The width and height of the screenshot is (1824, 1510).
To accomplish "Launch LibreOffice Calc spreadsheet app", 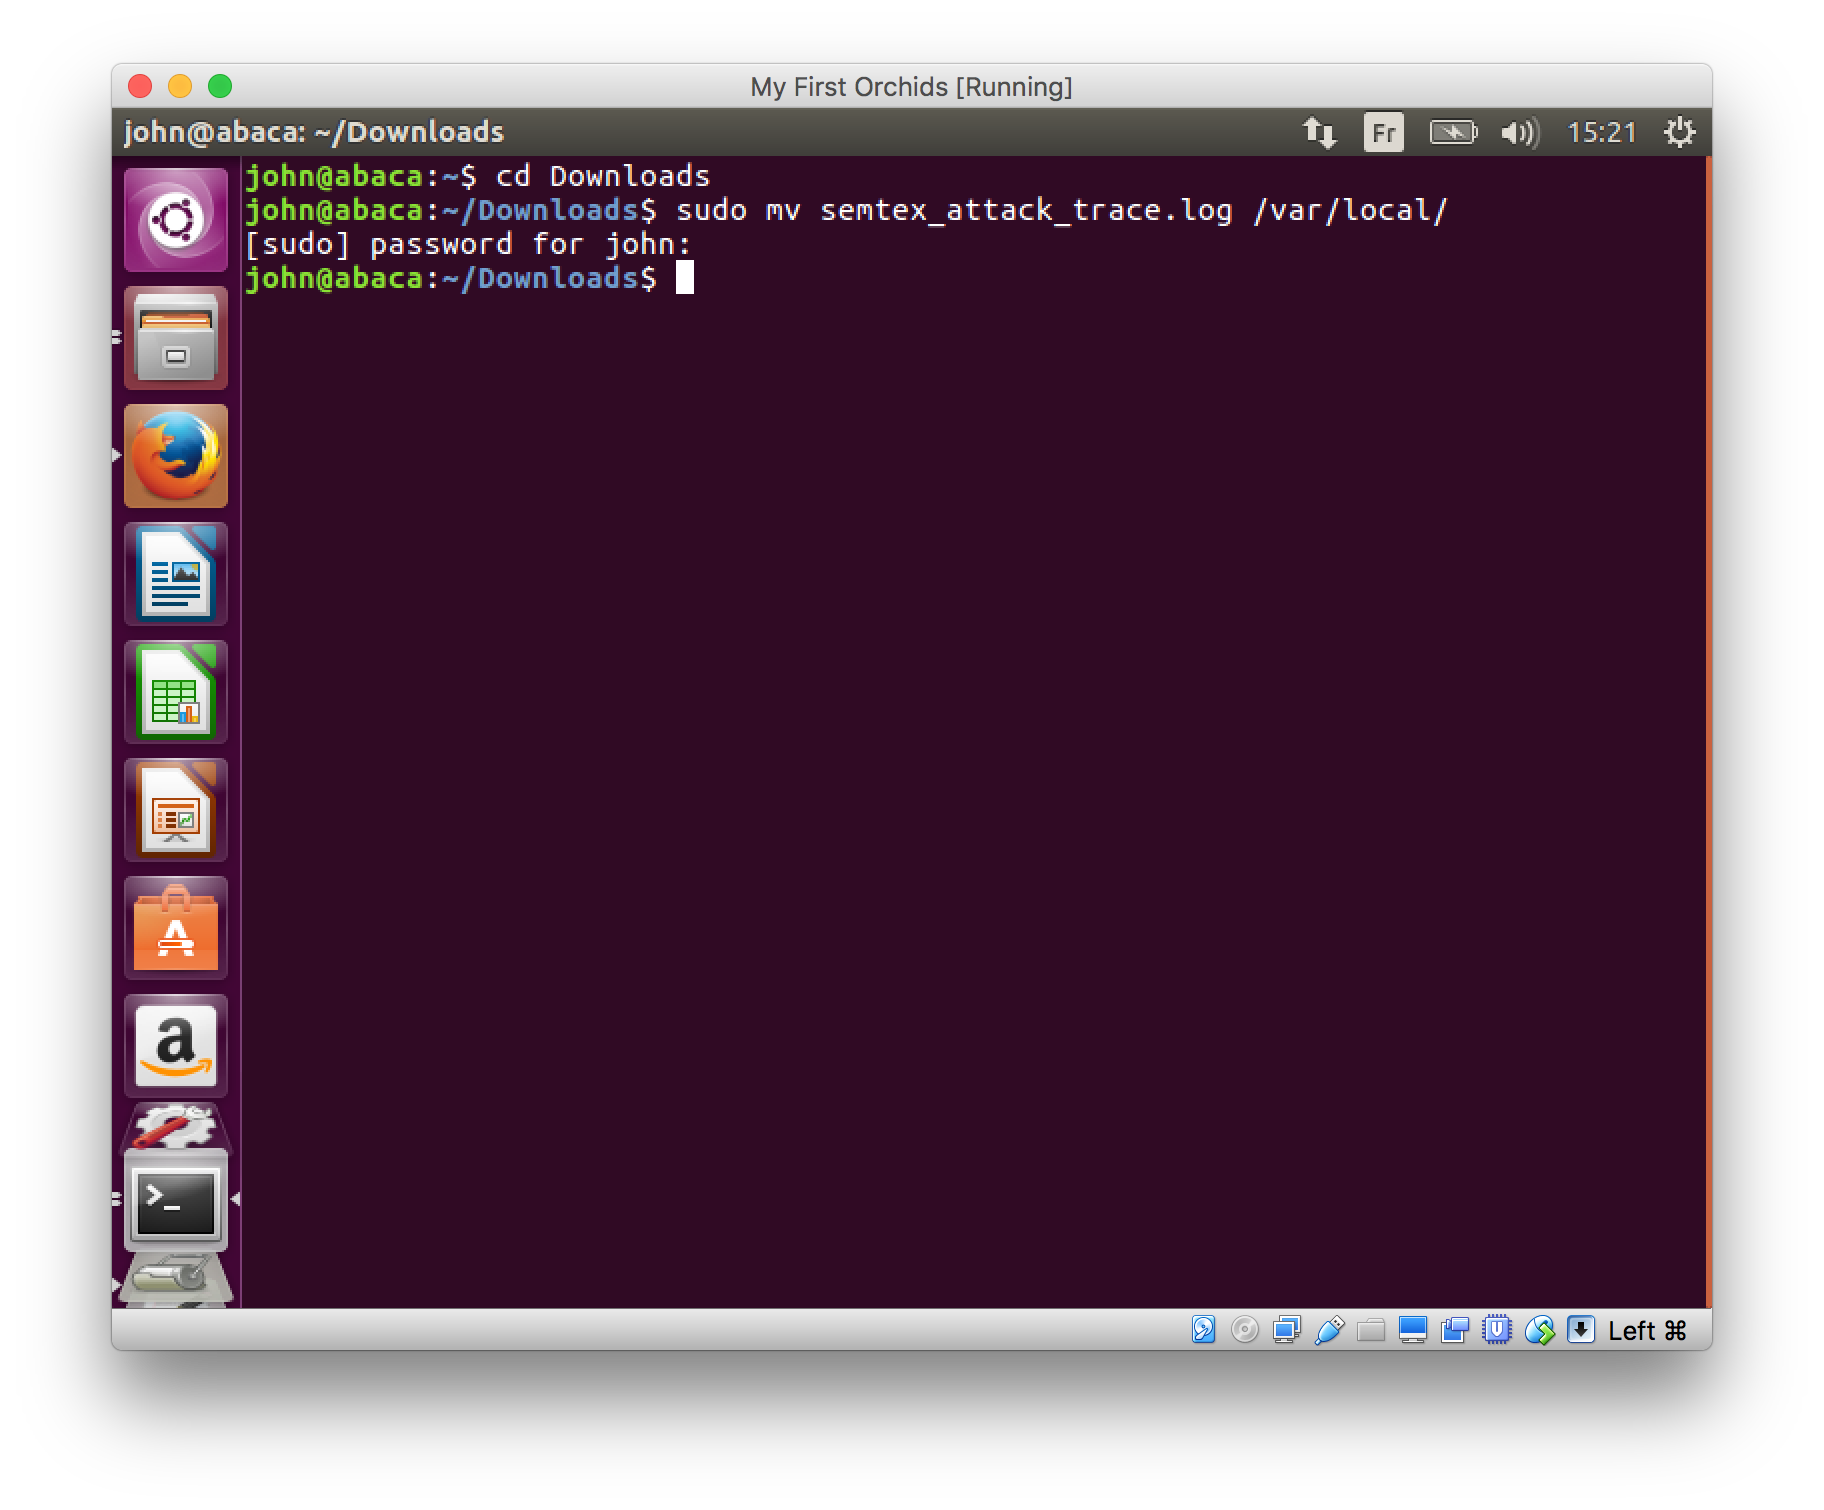I will [176, 692].
